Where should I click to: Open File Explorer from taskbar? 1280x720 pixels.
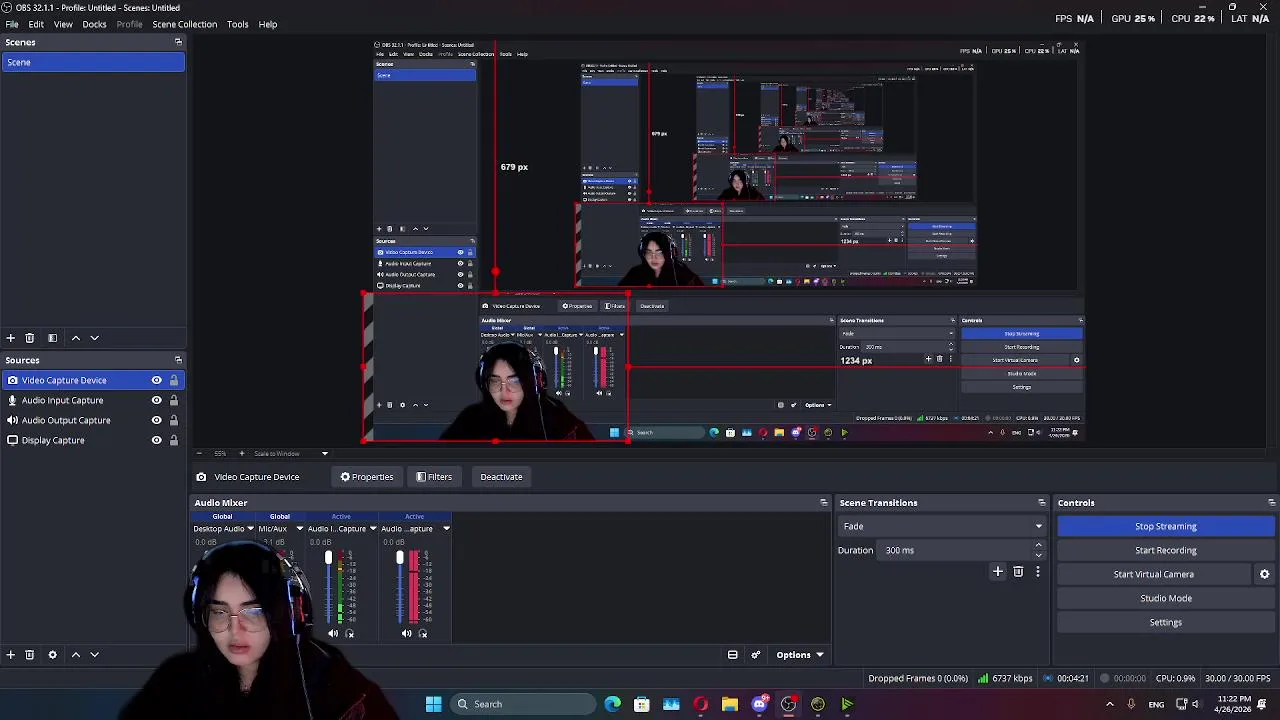(730, 704)
